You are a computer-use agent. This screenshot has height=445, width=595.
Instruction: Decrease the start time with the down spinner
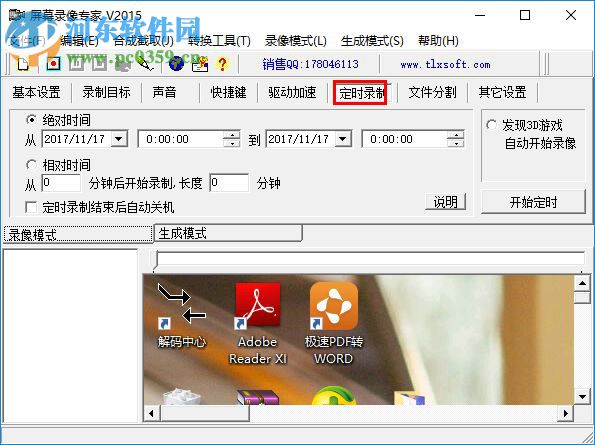[x=231, y=143]
